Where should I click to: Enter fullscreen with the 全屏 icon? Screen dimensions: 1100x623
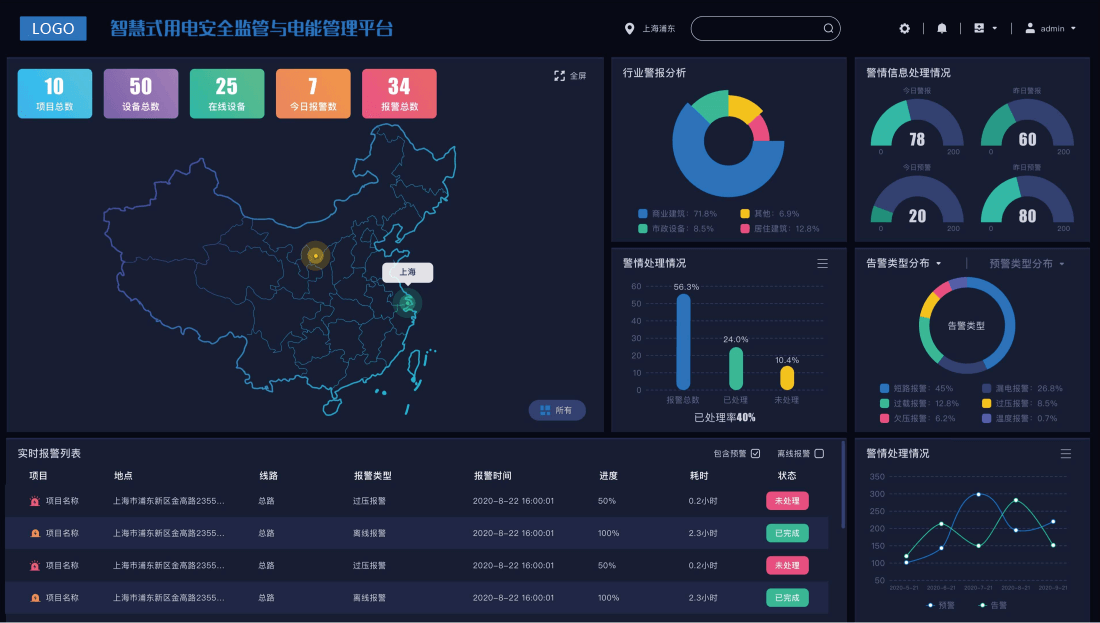pyautogui.click(x=560, y=76)
